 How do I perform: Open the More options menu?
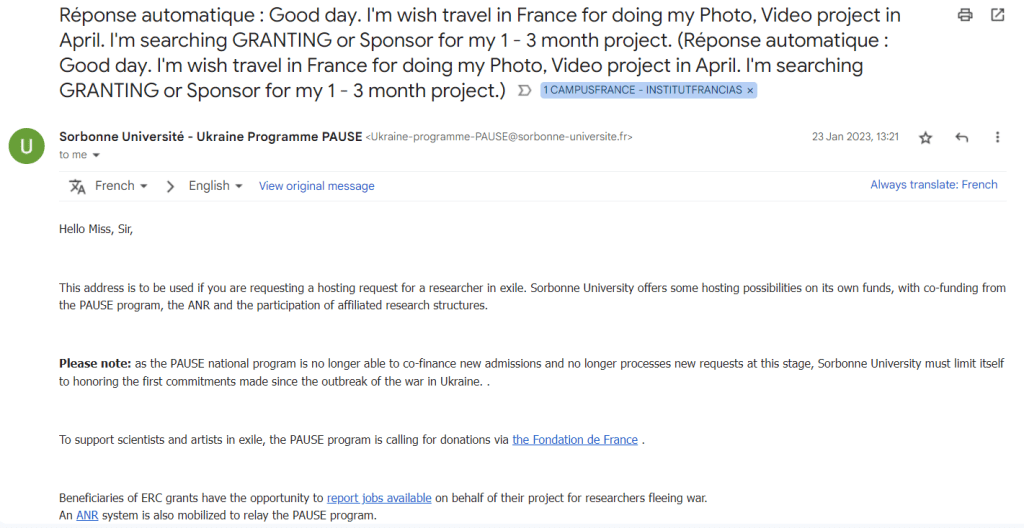[997, 138]
